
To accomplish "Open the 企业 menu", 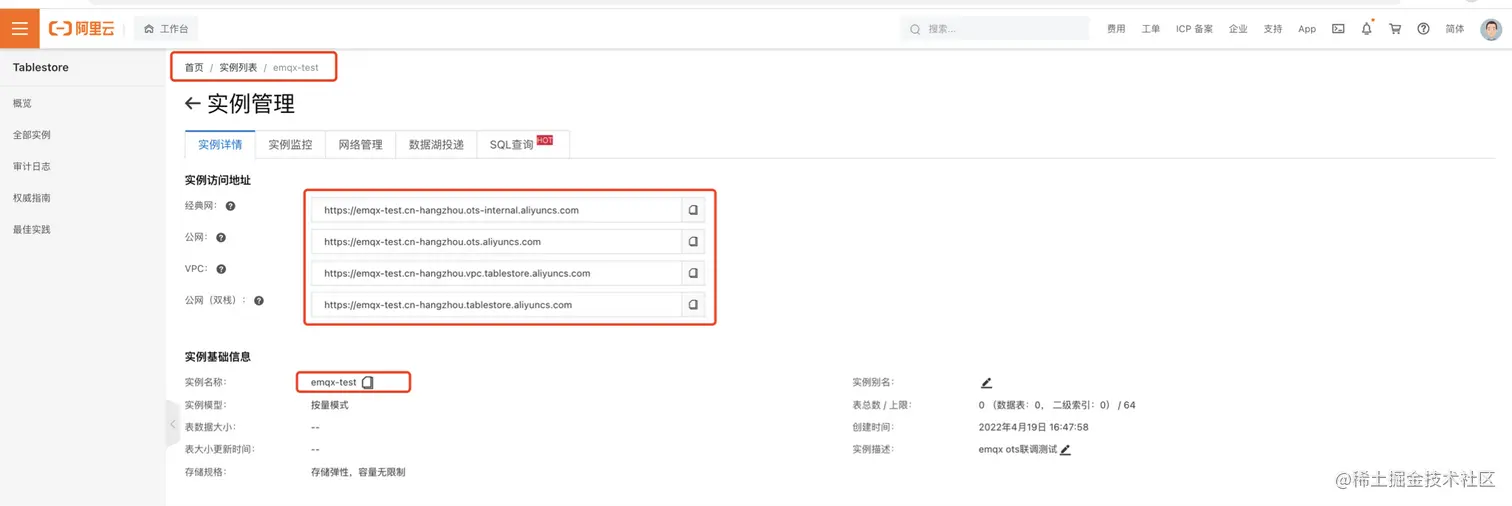I will click(x=1238, y=29).
